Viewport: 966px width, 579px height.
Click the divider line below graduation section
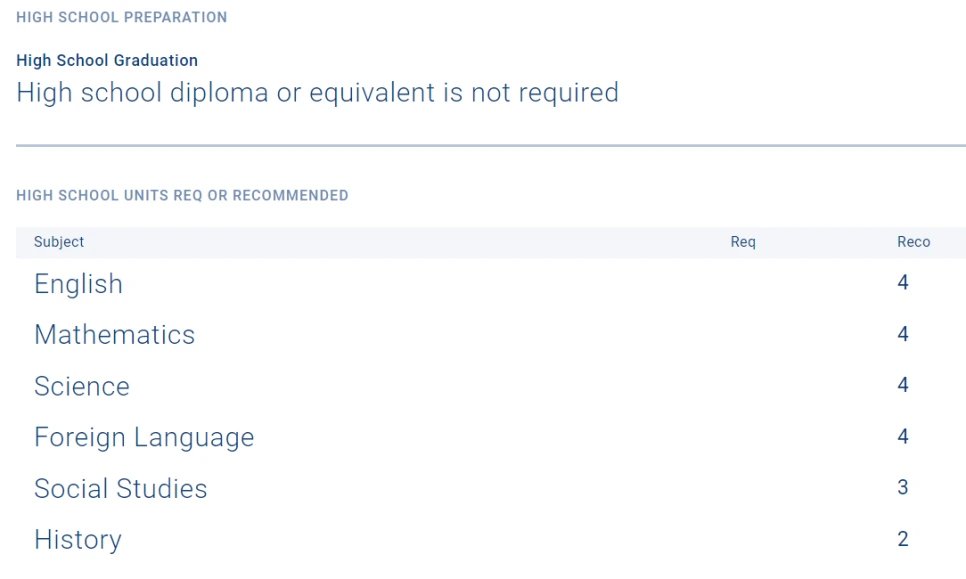click(x=490, y=146)
